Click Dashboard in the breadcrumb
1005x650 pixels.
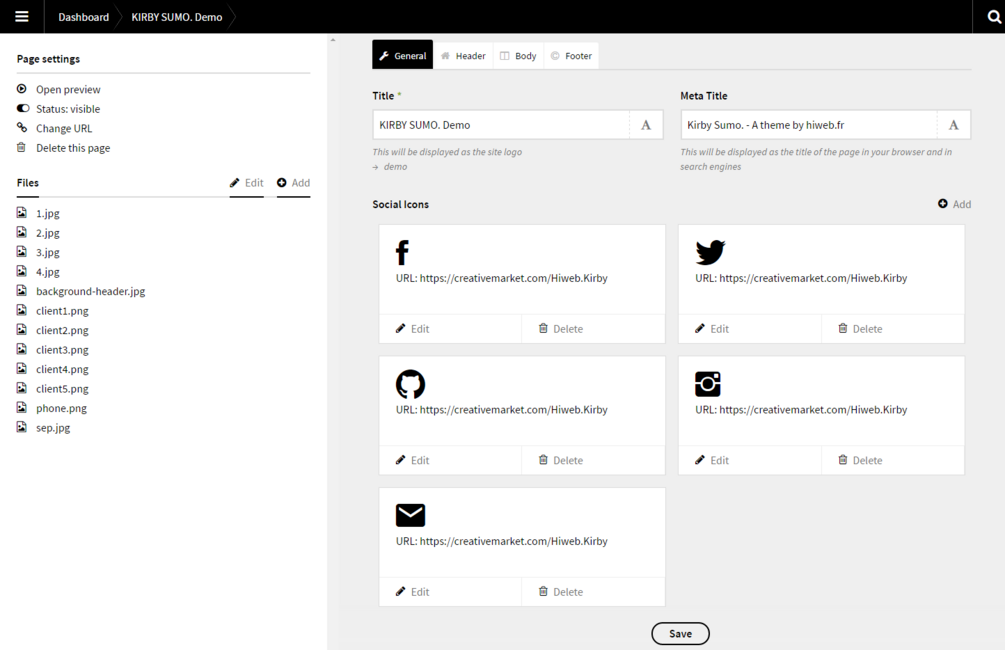[x=83, y=17]
